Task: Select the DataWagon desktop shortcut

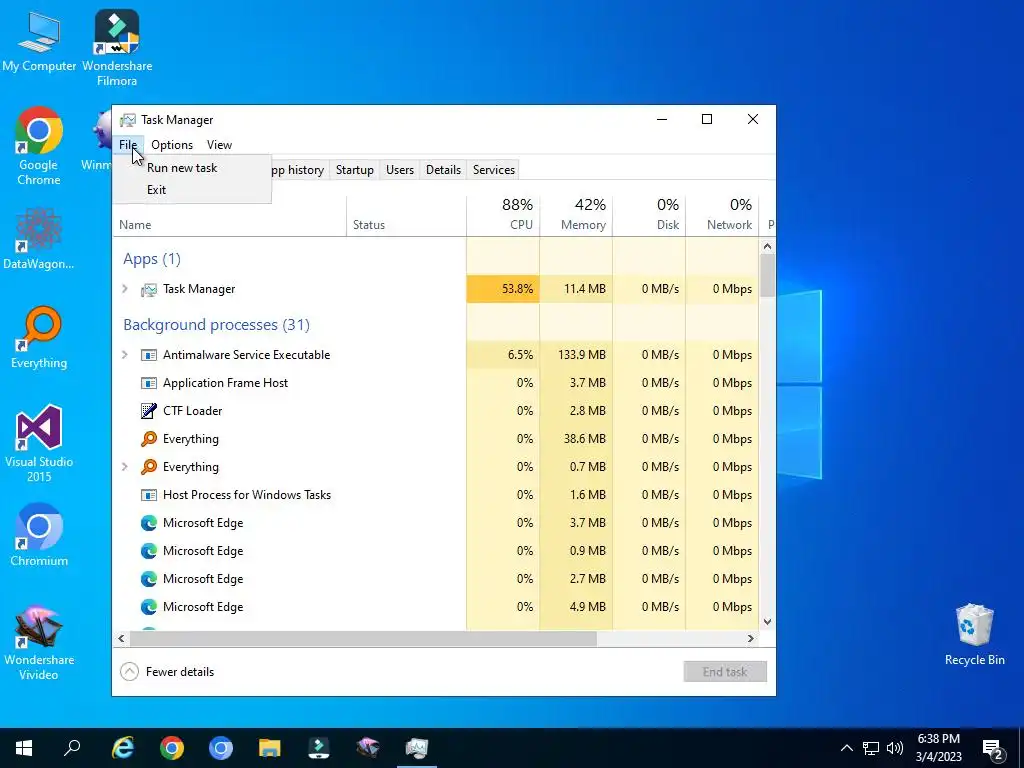Action: click(39, 239)
